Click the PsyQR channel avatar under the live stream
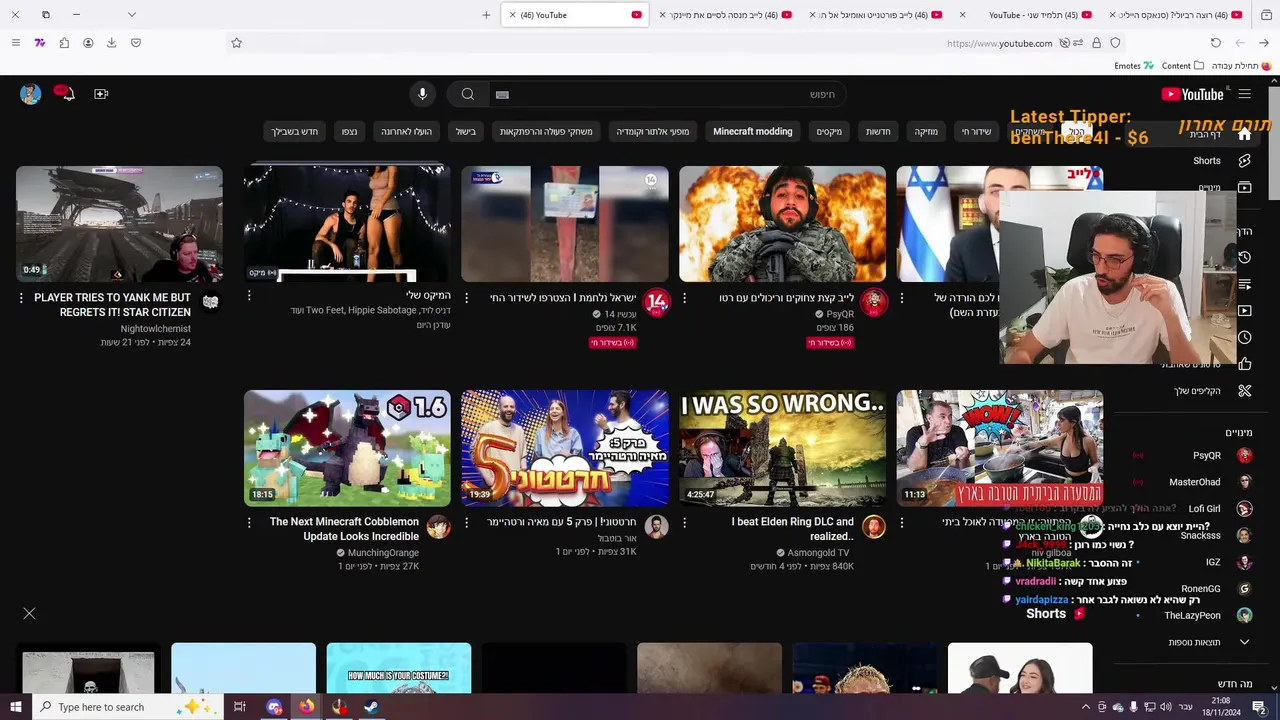1280x720 pixels. point(874,301)
